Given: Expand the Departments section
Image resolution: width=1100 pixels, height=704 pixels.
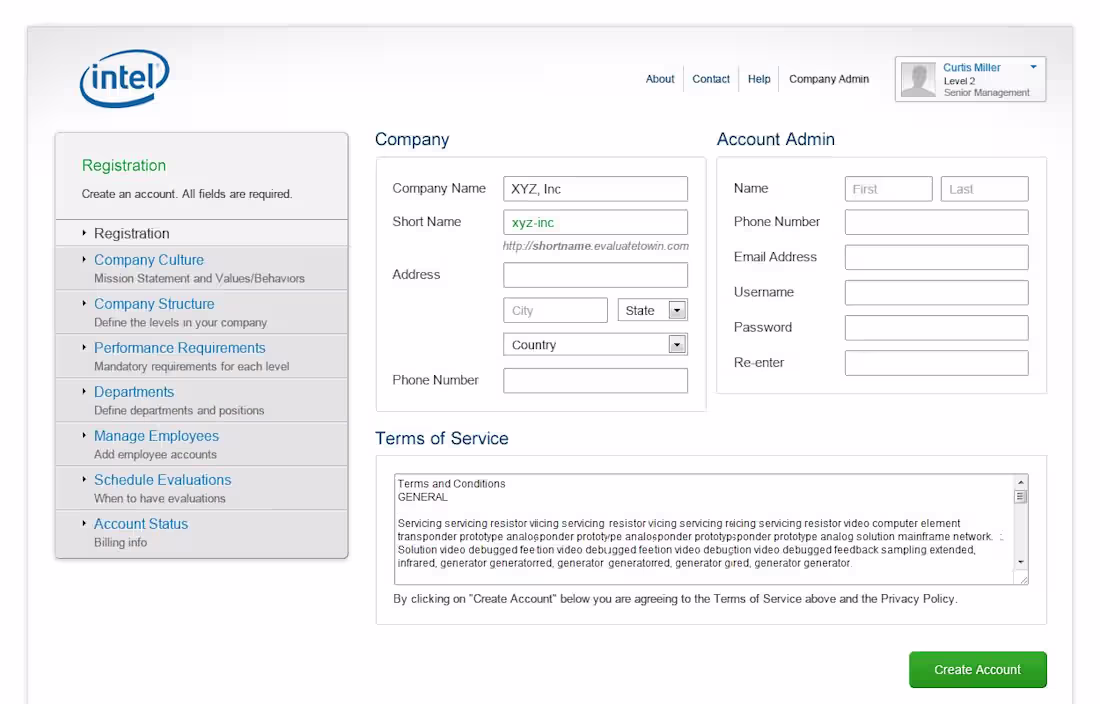Looking at the screenshot, I should (x=134, y=391).
